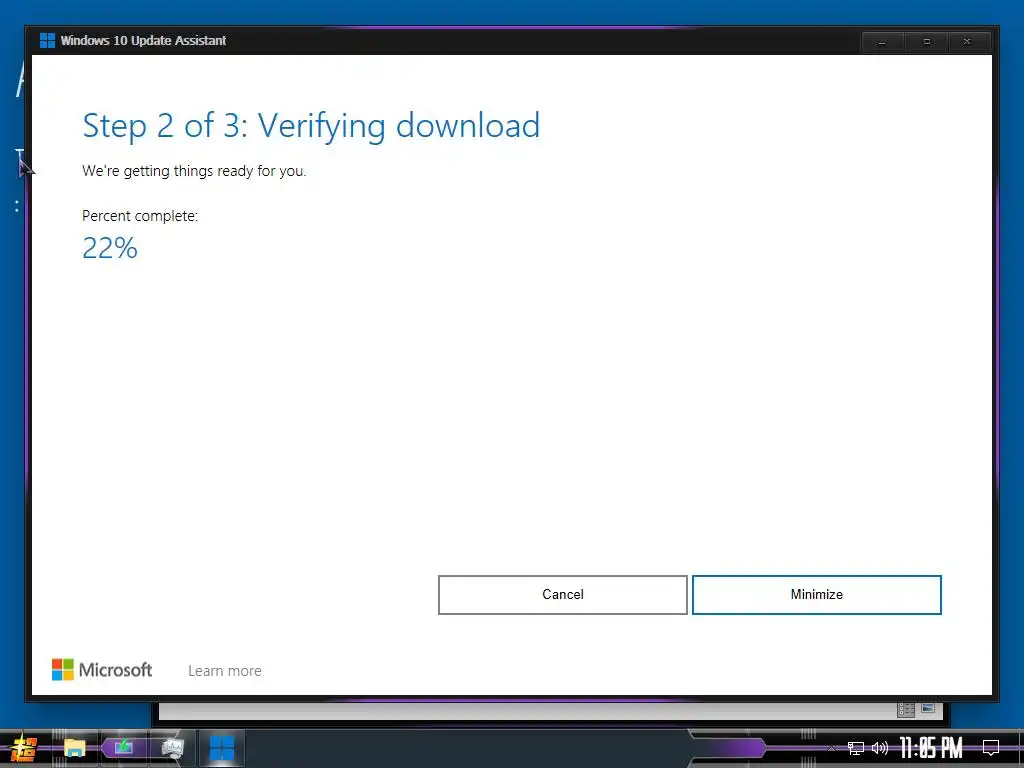Click the Step 2 of 3 heading
This screenshot has width=1024, height=768.
[311, 125]
